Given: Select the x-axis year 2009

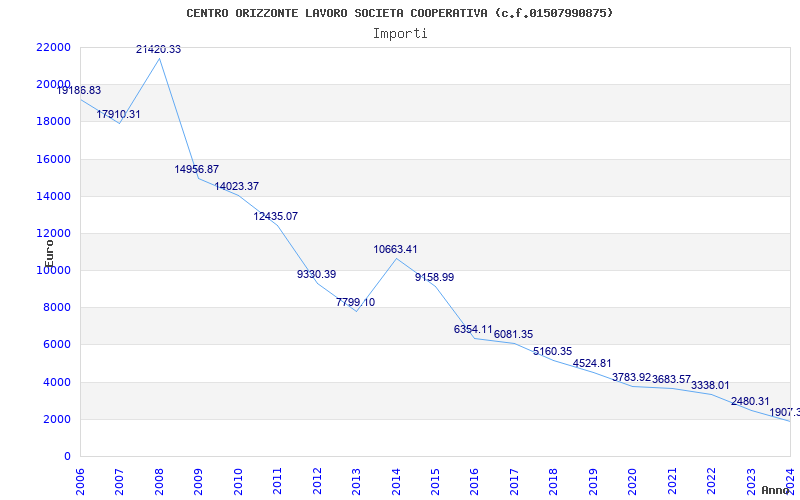Looking at the screenshot, I should pyautogui.click(x=198, y=481).
